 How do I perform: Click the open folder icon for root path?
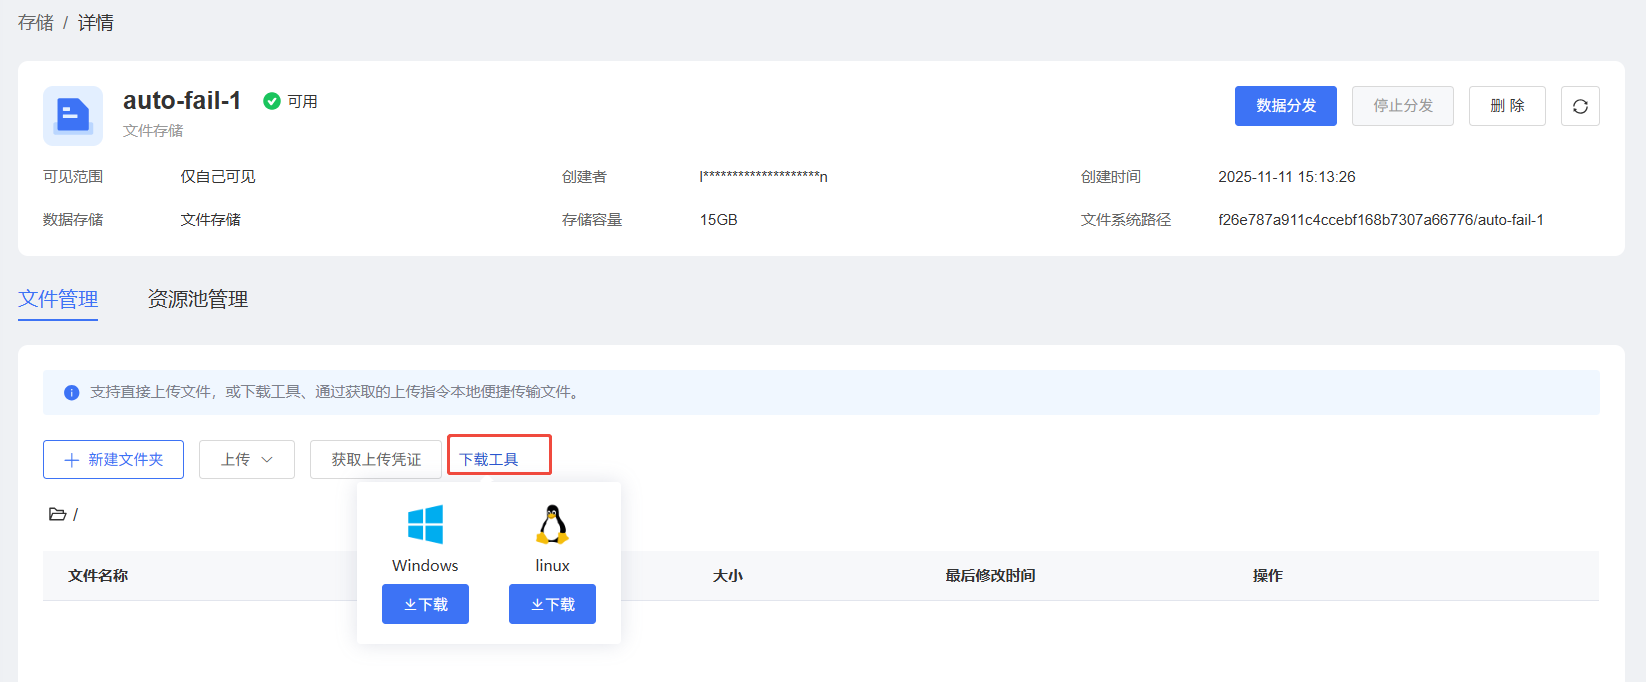(58, 514)
